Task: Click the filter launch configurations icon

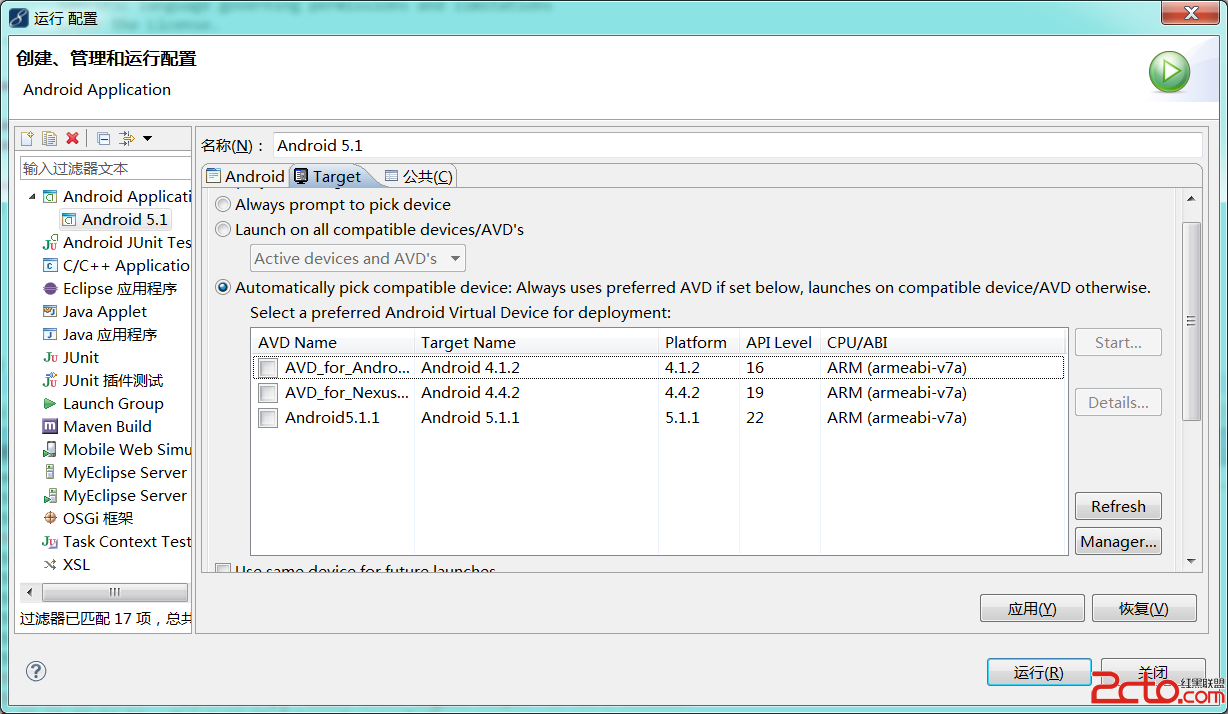Action: pyautogui.click(x=126, y=138)
